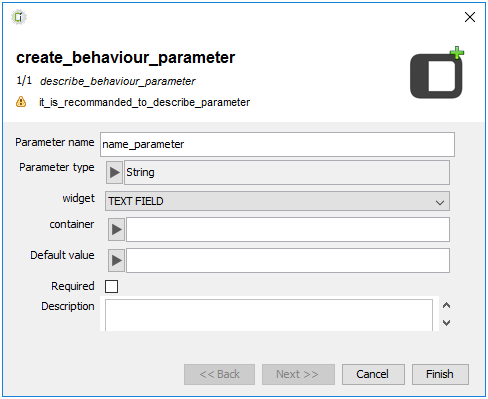Open Default value arrow selector
The height and width of the screenshot is (399, 488).
click(x=116, y=260)
